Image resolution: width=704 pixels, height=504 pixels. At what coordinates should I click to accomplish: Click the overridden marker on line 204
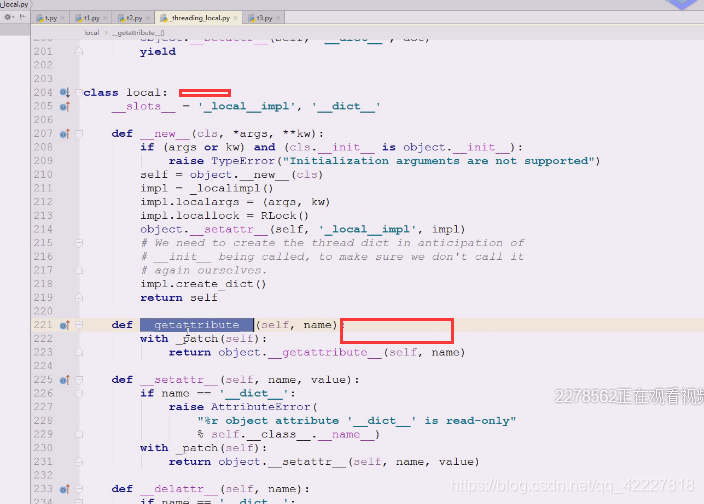coord(65,93)
